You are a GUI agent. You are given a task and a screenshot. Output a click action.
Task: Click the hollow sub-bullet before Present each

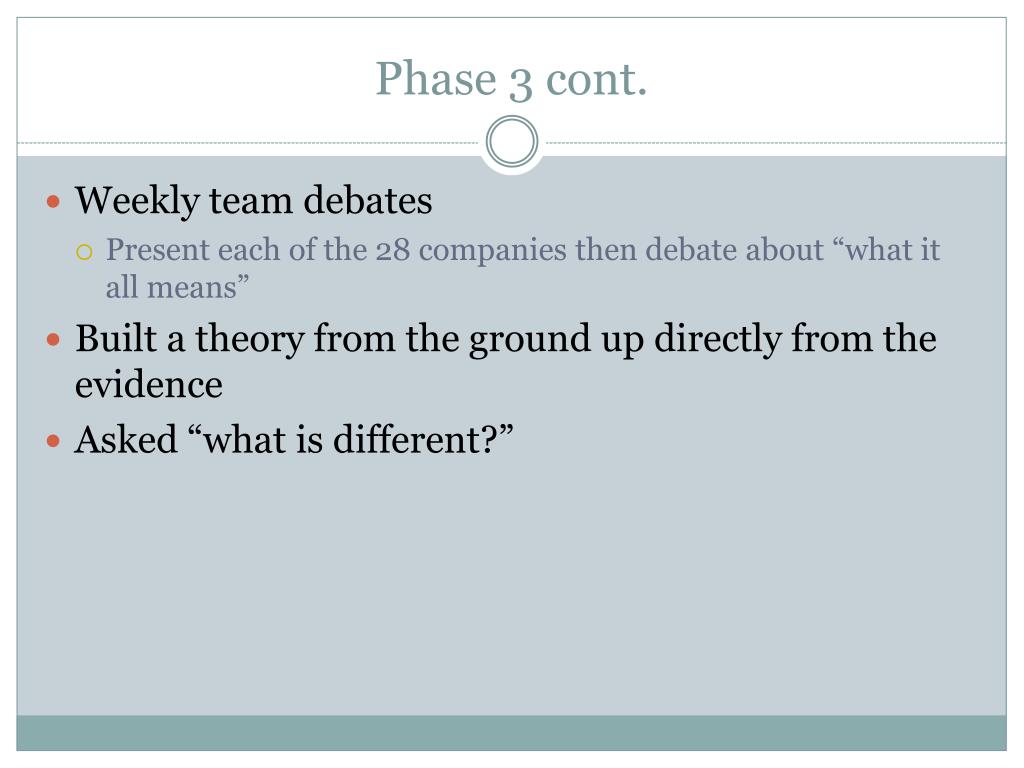pyautogui.click(x=85, y=251)
